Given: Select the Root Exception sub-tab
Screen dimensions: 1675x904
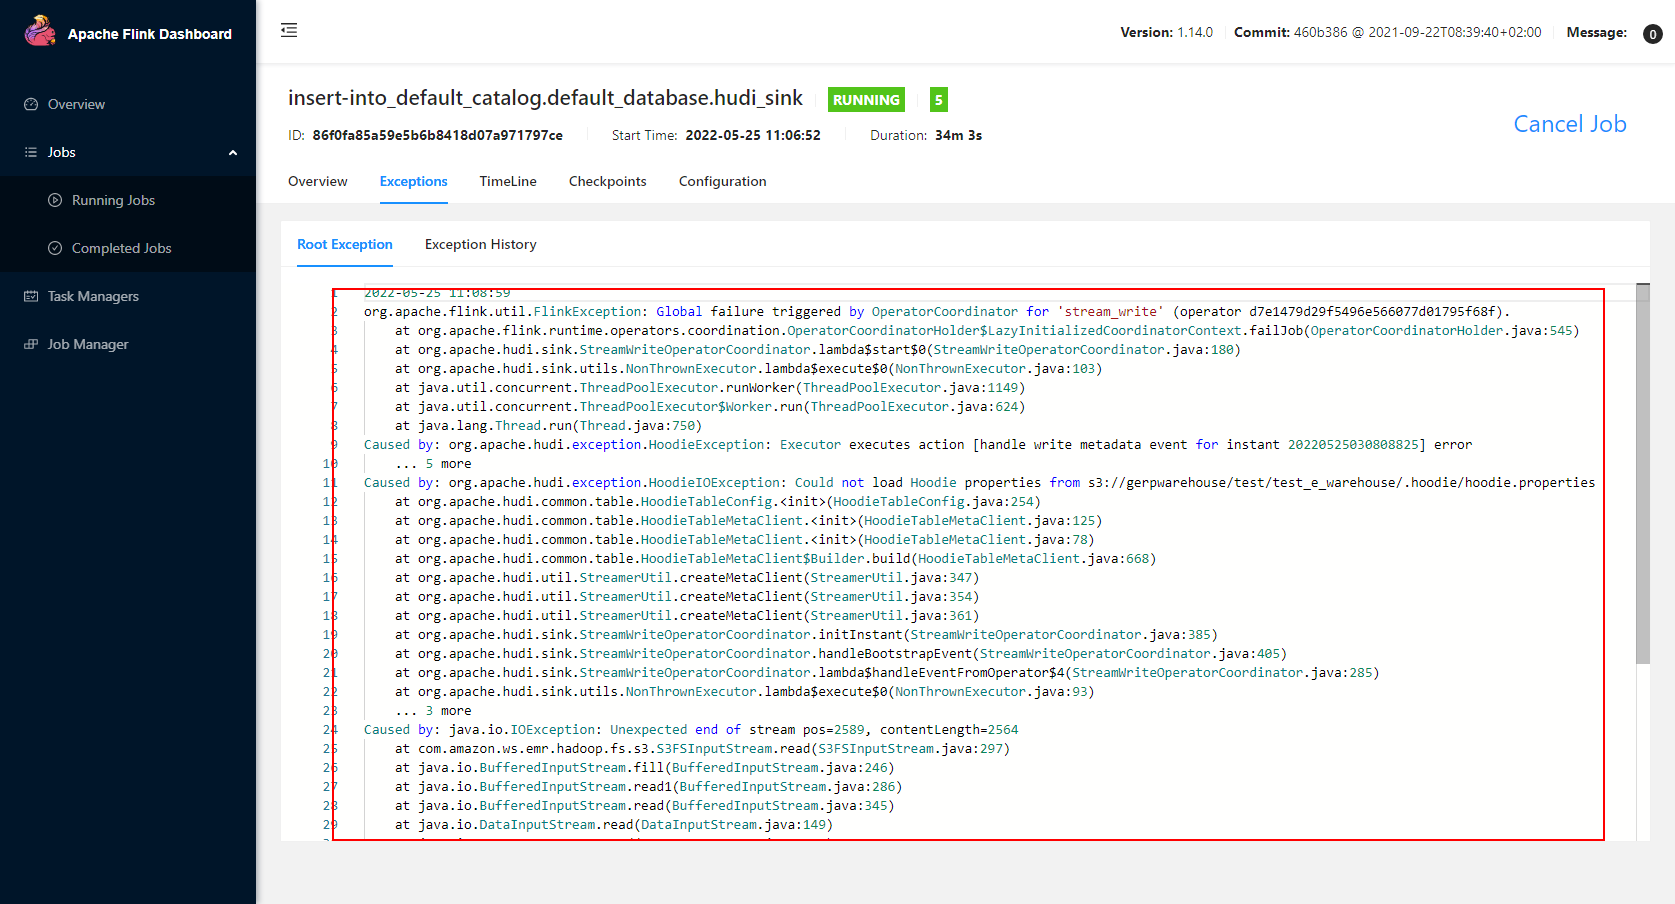Looking at the screenshot, I should [x=345, y=244].
